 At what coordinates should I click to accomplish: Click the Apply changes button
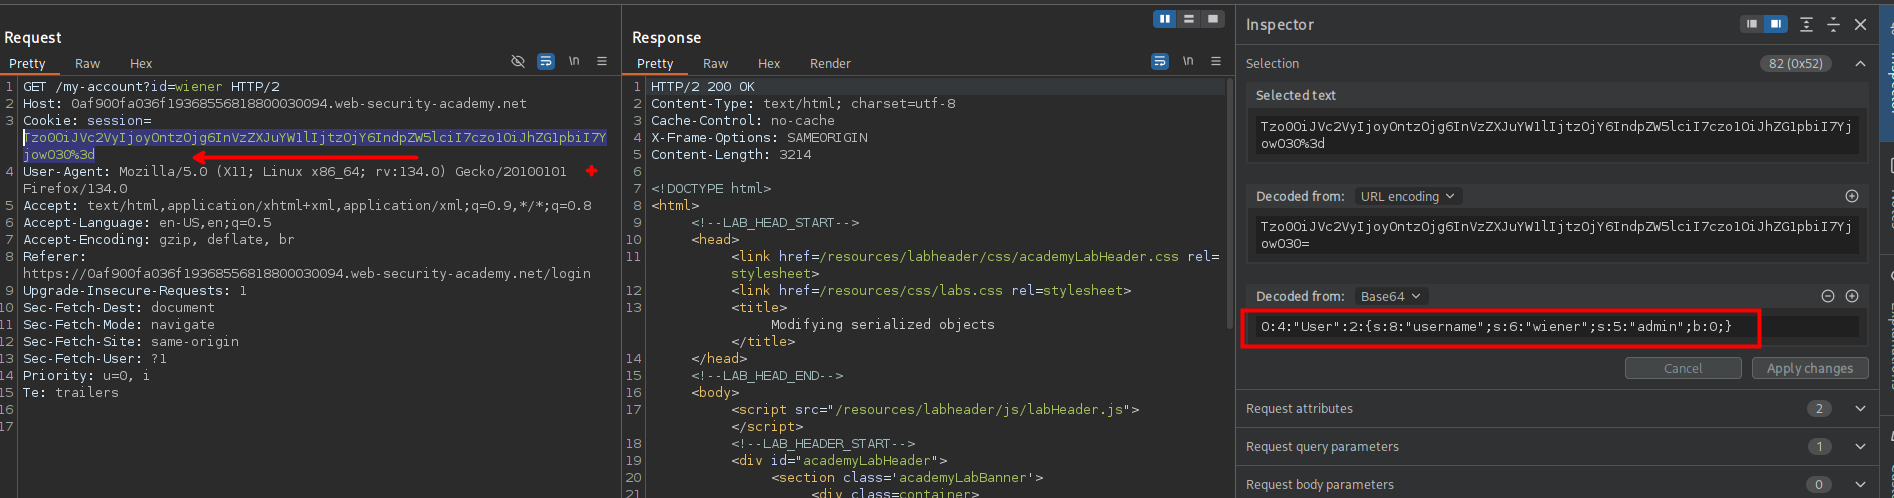point(1809,369)
